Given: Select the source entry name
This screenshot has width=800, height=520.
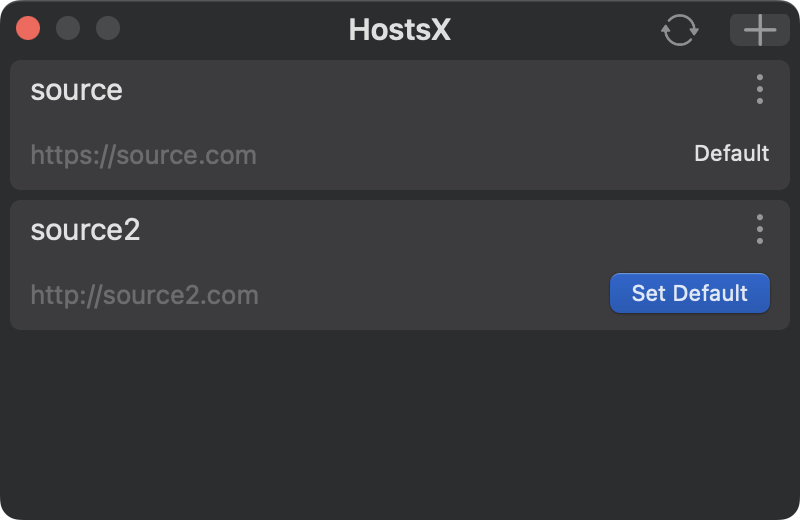Looking at the screenshot, I should [x=76, y=90].
